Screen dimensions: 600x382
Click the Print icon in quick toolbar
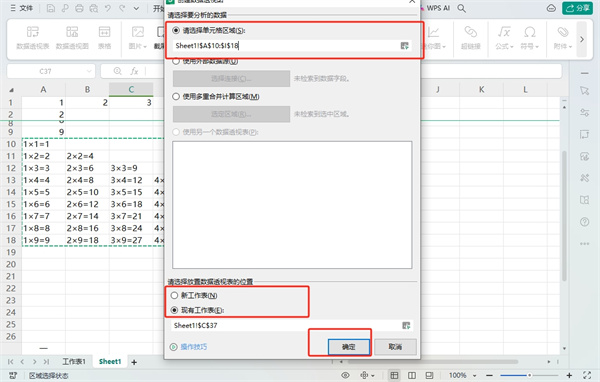tap(79, 8)
